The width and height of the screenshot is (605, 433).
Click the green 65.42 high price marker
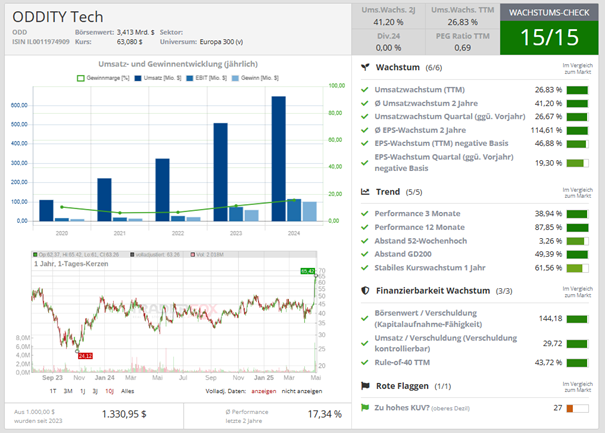click(308, 271)
